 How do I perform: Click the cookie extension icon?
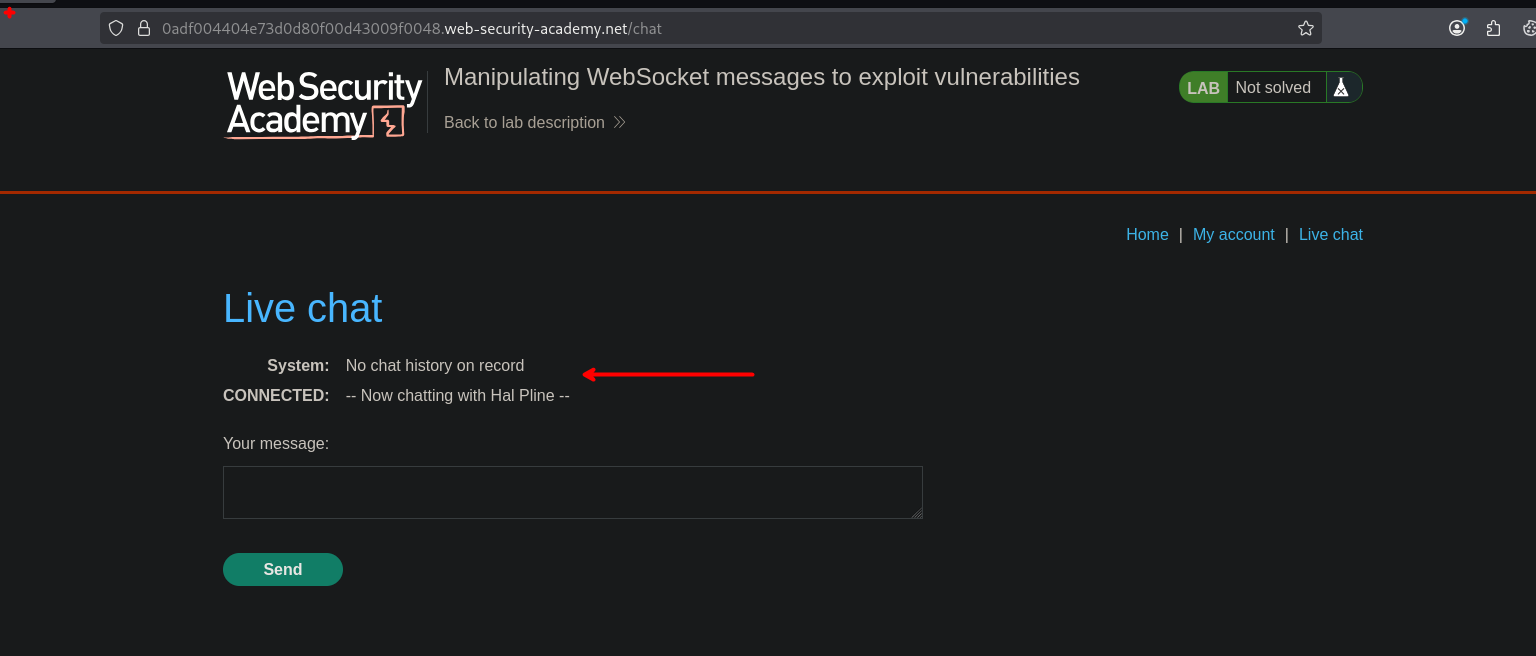coord(1529,28)
